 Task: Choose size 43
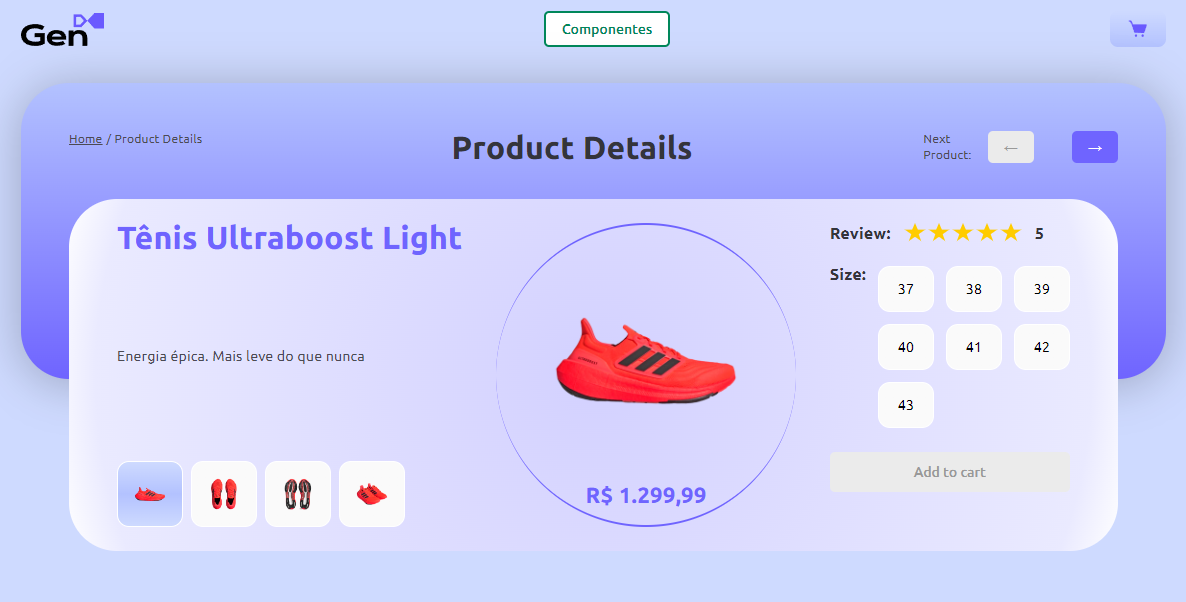pos(906,405)
